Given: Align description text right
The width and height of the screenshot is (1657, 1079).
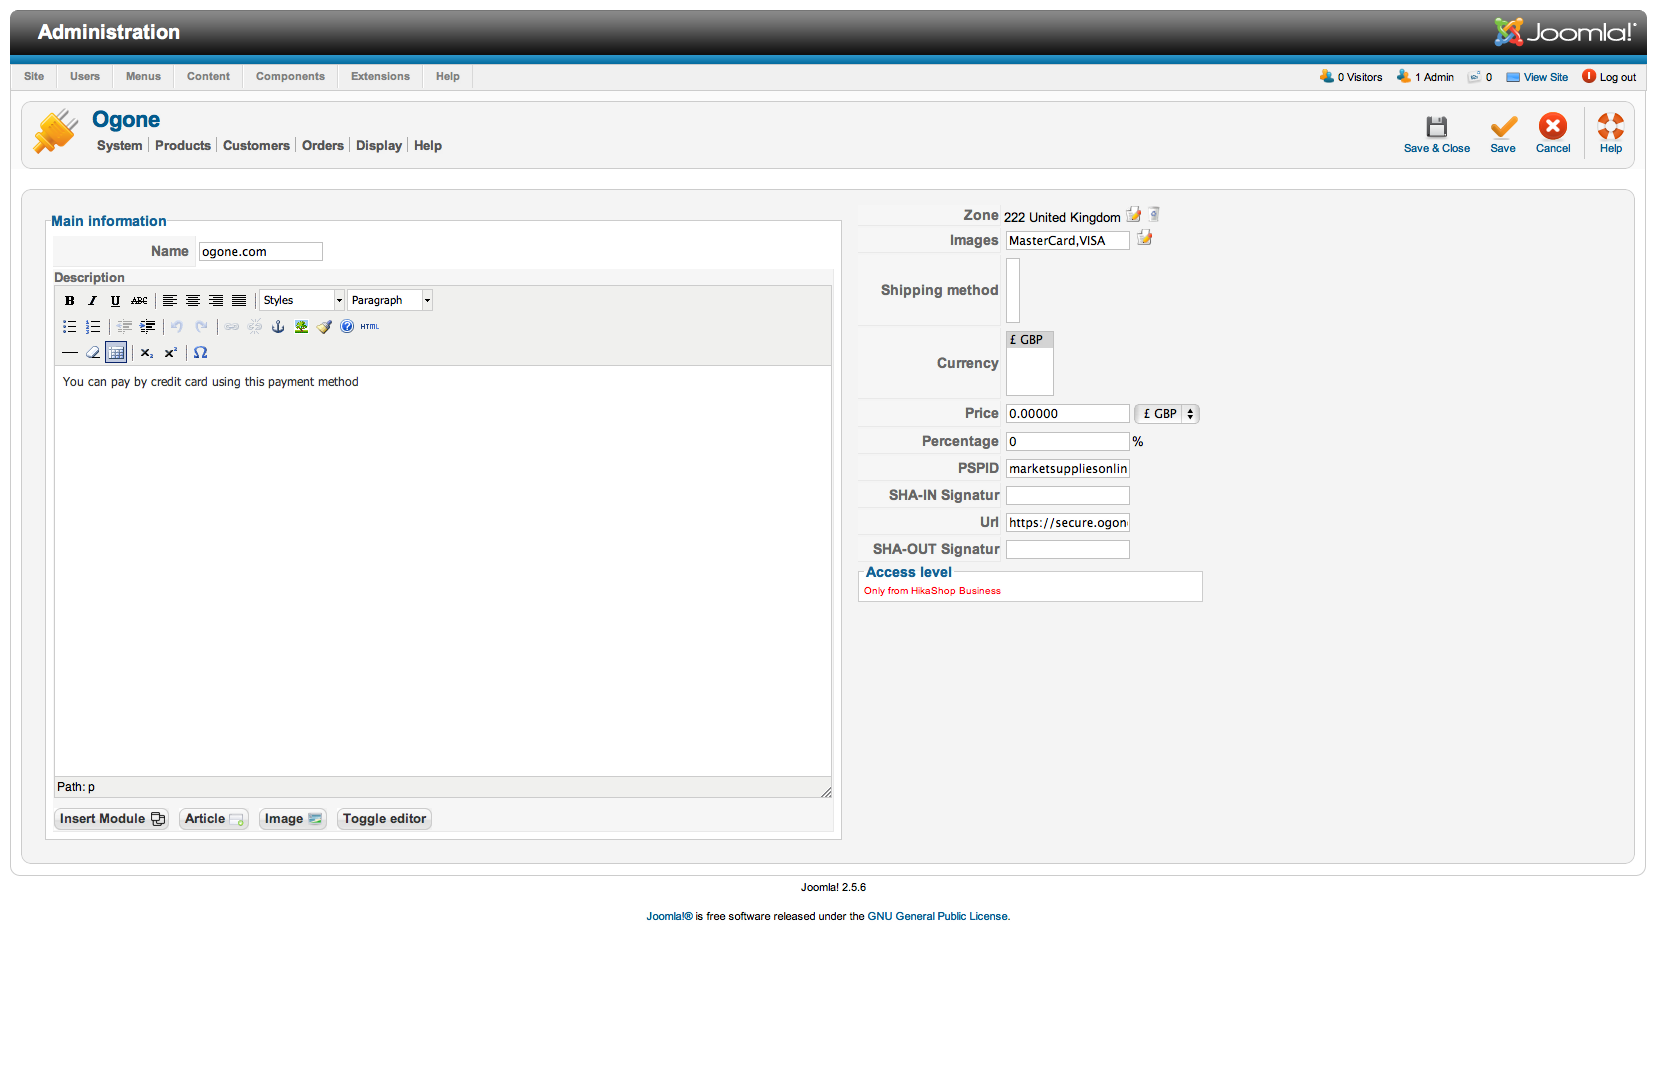Looking at the screenshot, I should [216, 300].
